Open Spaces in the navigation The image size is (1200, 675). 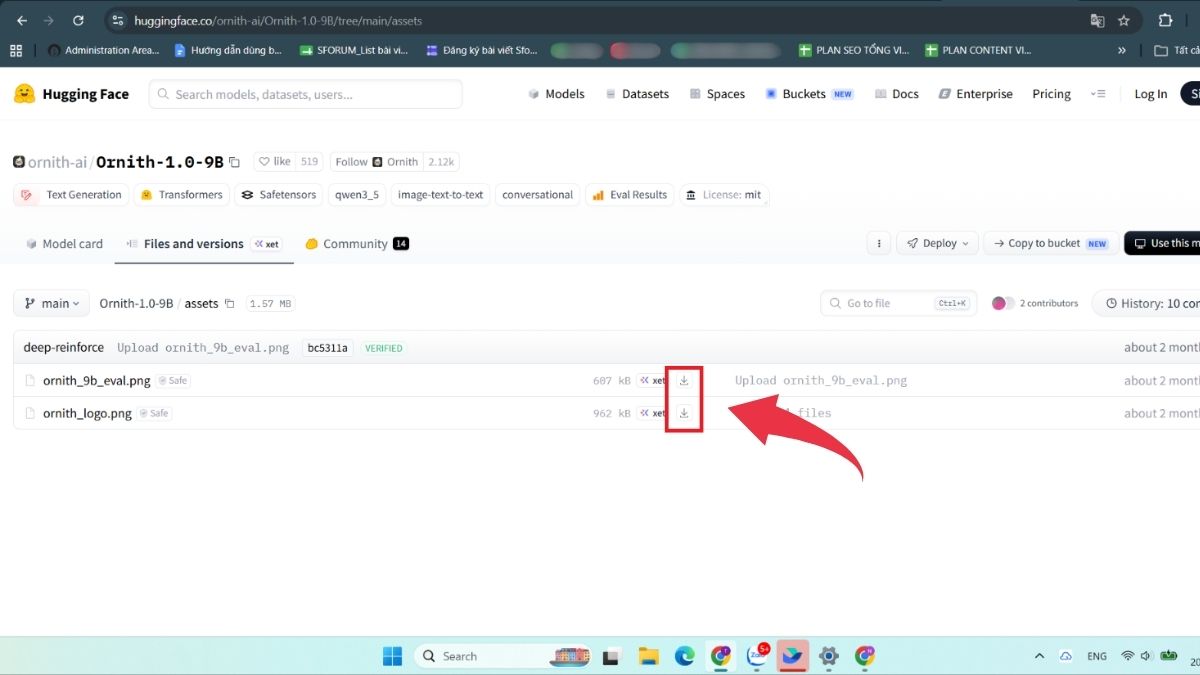(x=717, y=94)
